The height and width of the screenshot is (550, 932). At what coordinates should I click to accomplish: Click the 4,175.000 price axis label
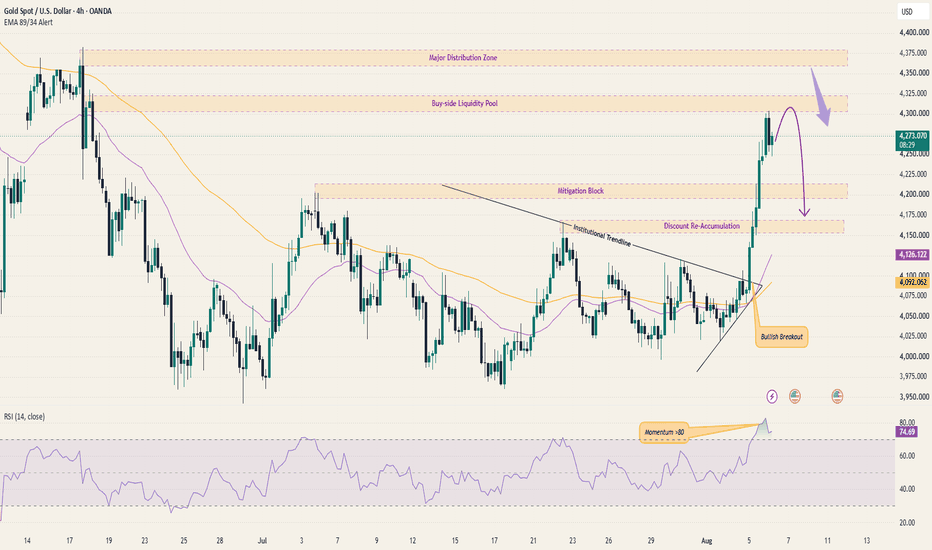click(x=914, y=215)
